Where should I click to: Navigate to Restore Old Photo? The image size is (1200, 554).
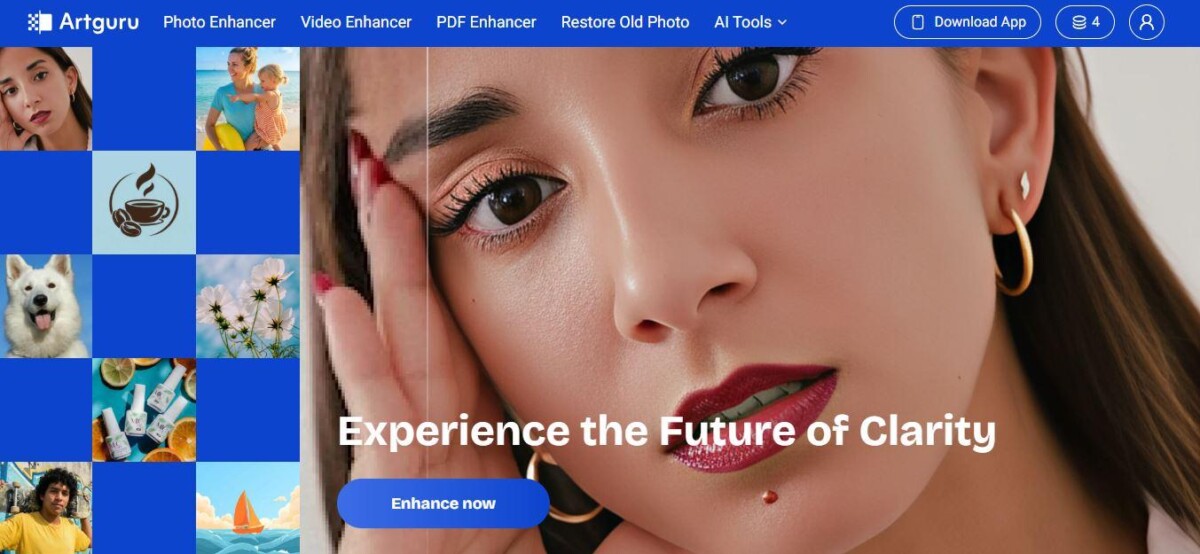(x=625, y=22)
